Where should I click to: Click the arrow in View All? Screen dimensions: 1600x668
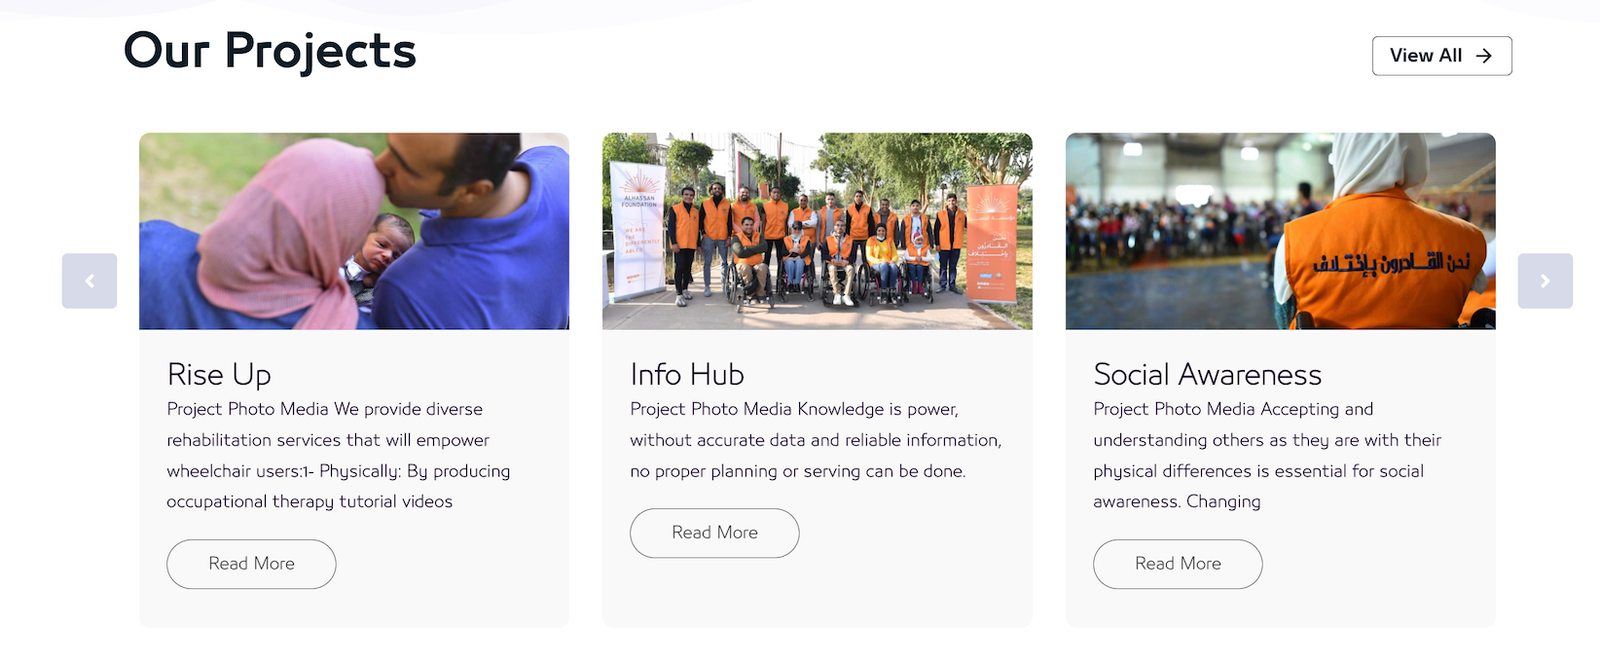(x=1484, y=56)
